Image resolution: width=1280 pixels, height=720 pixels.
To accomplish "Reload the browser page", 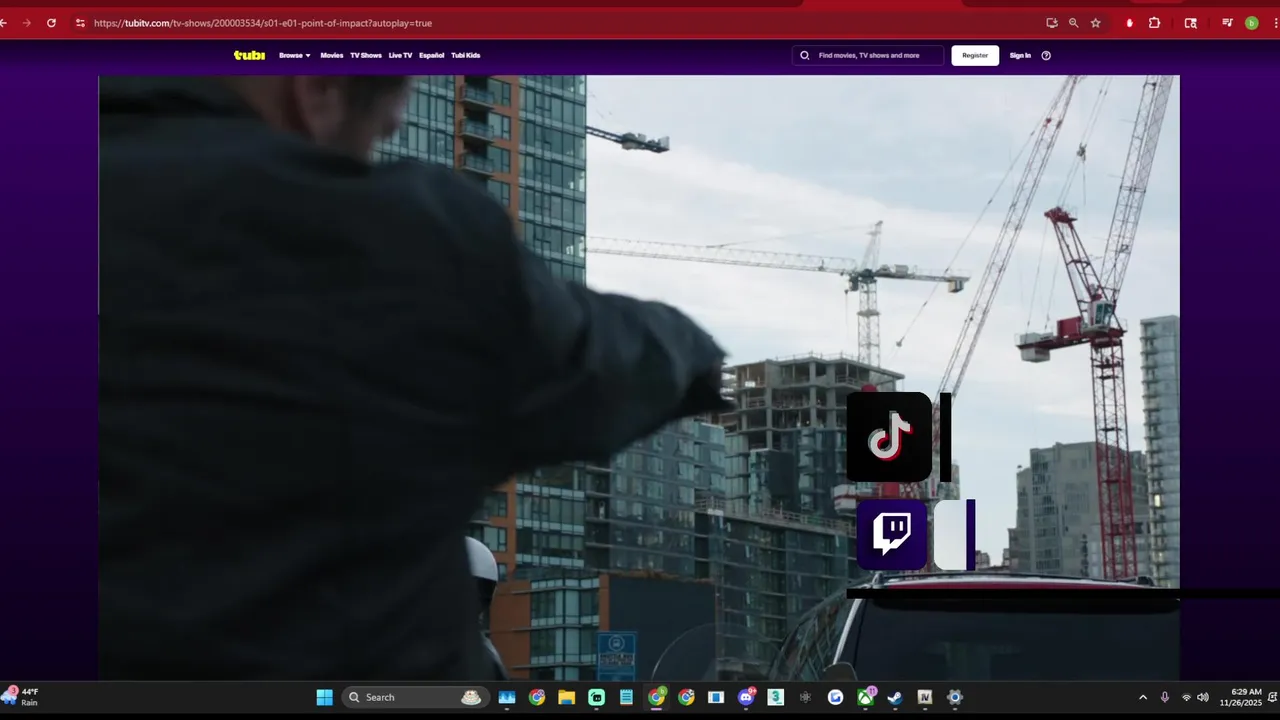I will [x=51, y=23].
